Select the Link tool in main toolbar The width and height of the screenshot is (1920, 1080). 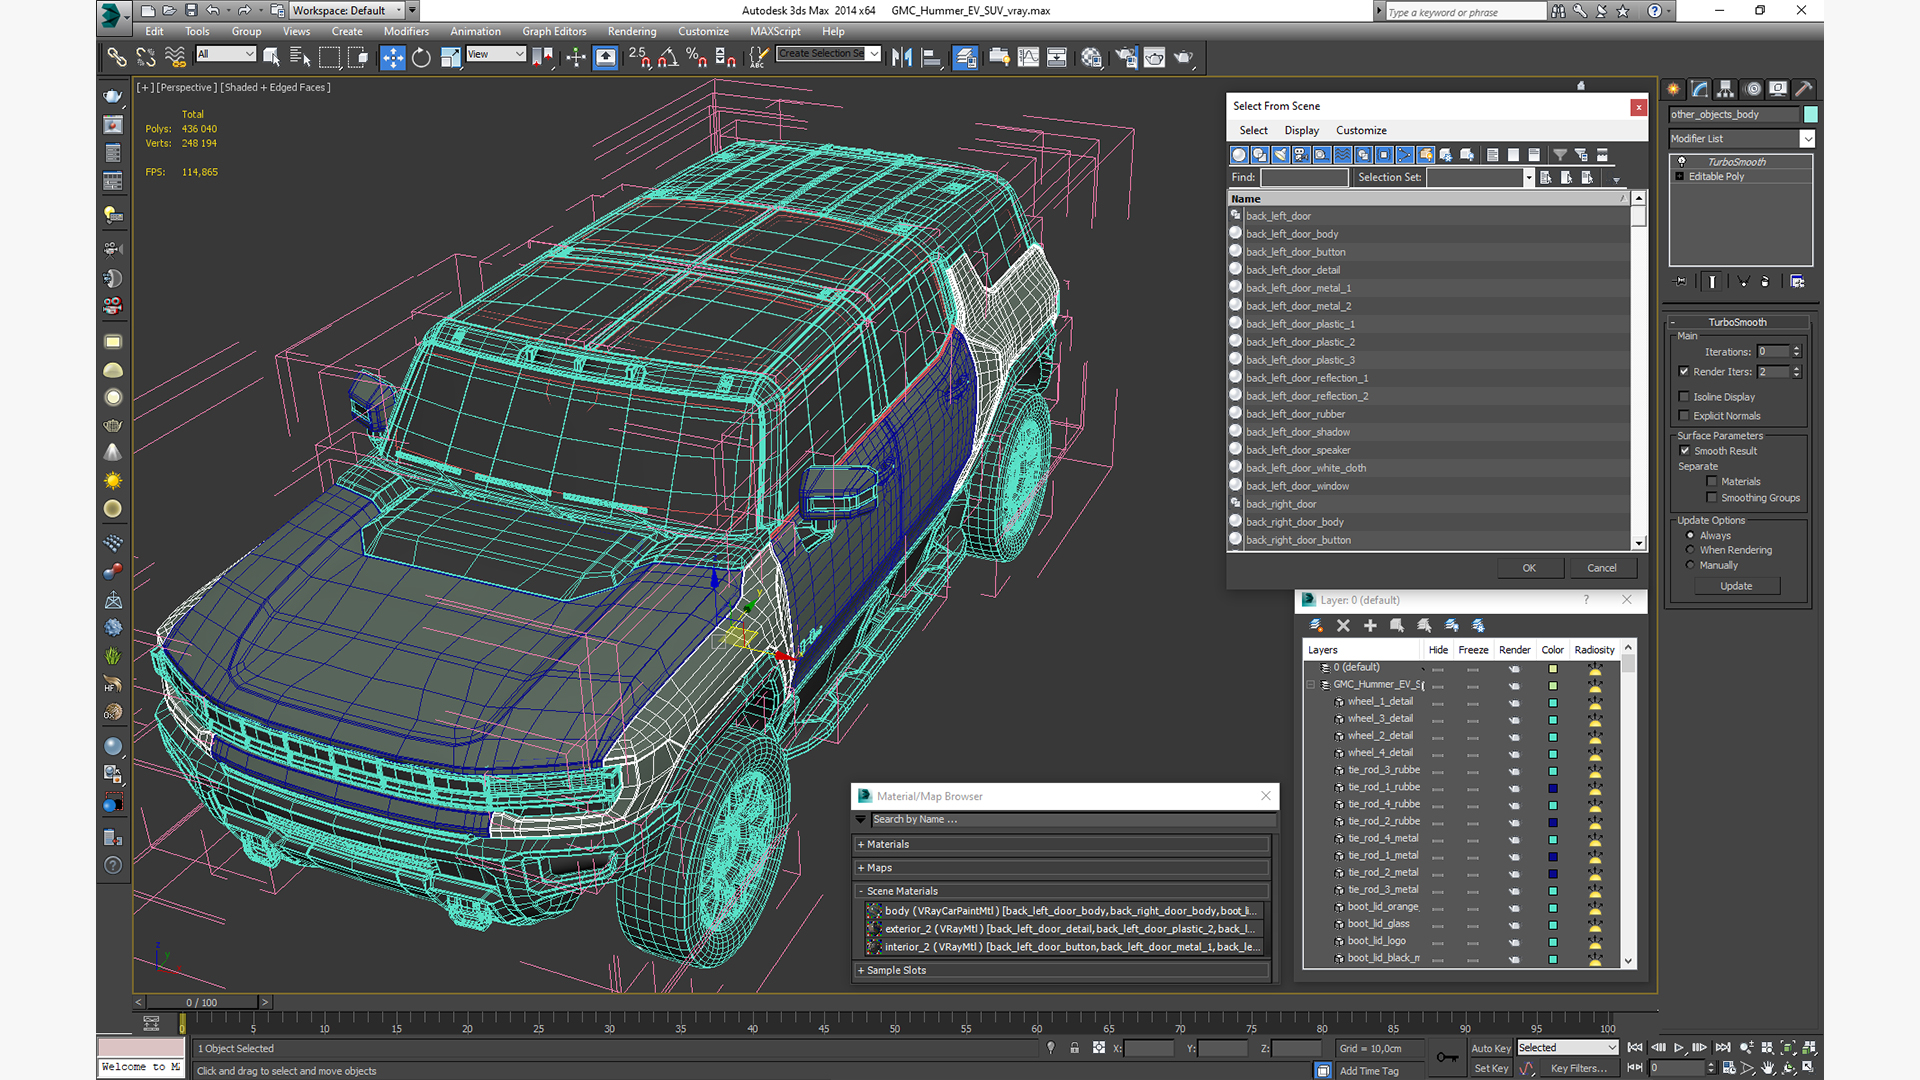[x=116, y=57]
